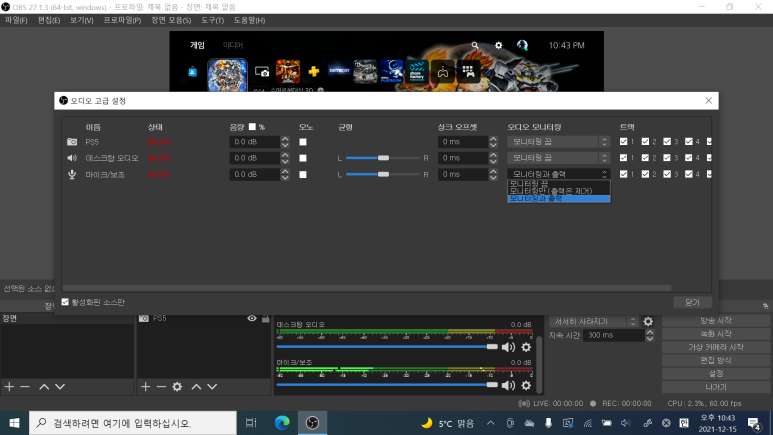Toggle track 4 for PS5
This screenshot has width=773, height=435.
click(x=689, y=142)
